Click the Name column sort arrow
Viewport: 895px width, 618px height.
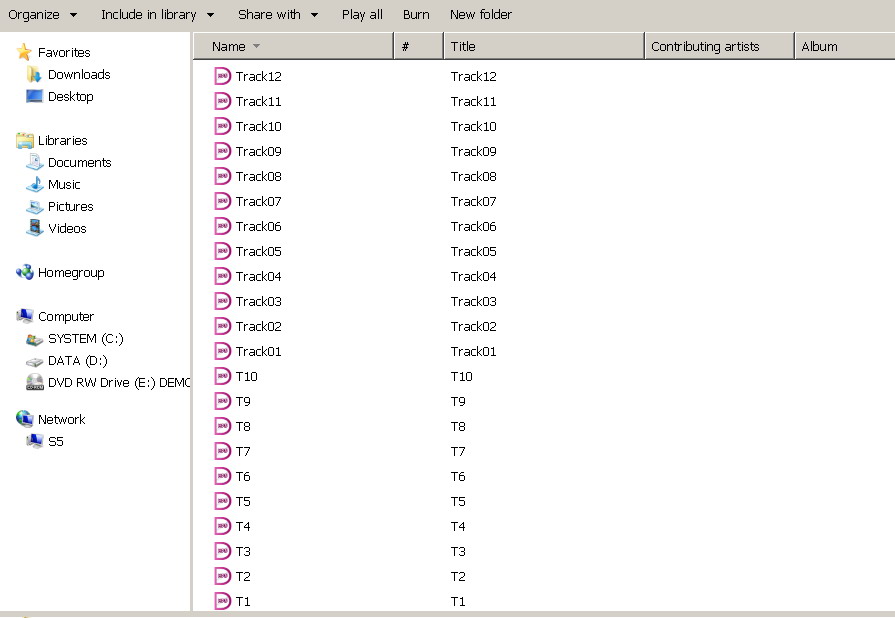257,47
